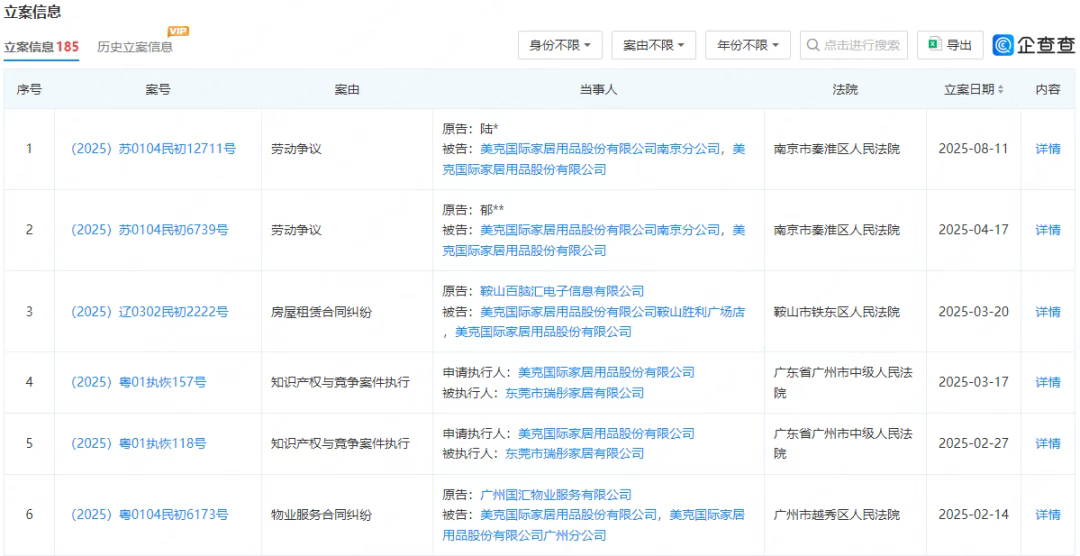Open 美克国际家居用品股份有限公司鞍山胜利广场店 link

(612, 311)
